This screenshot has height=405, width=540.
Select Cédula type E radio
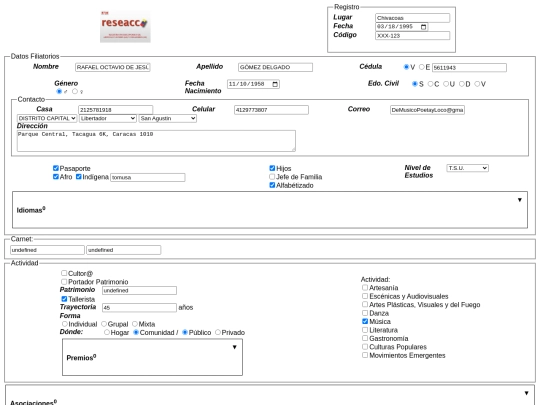click(x=422, y=67)
